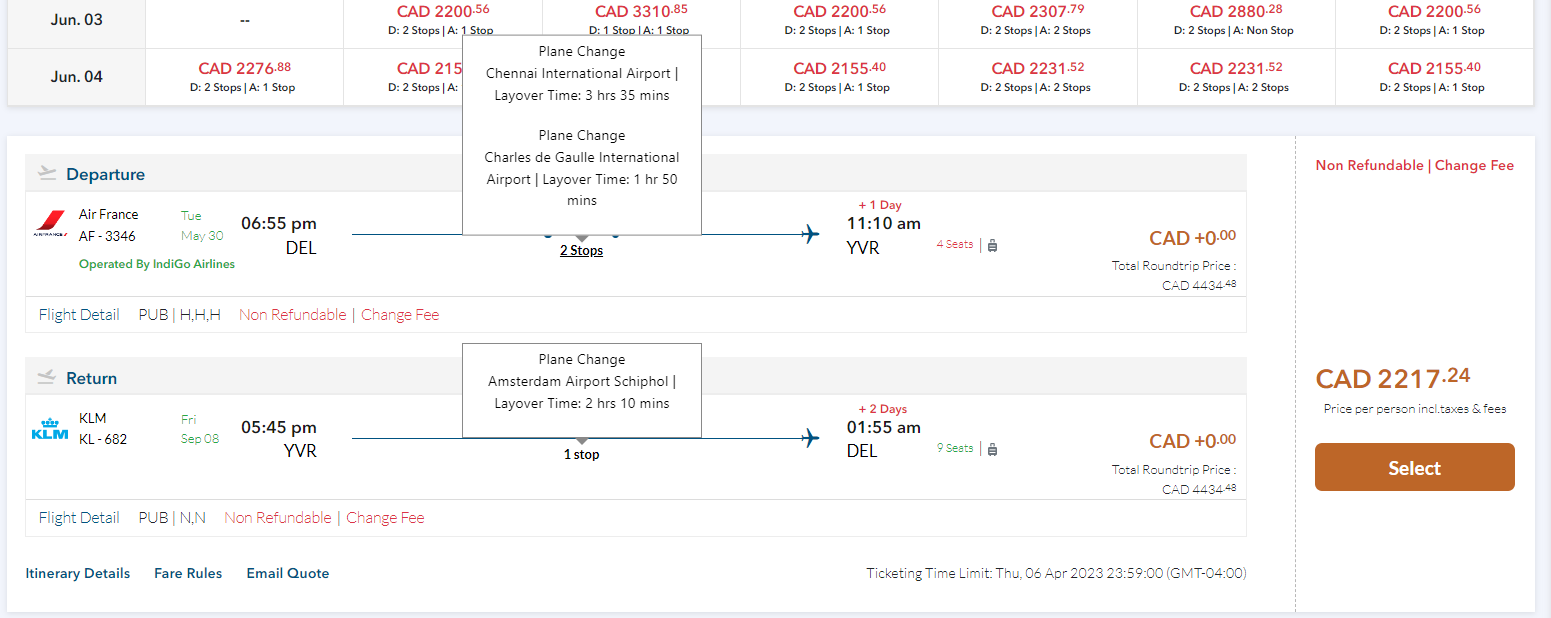Click the airplane arrow icon before YVR arrival
Viewport: 1551px width, 618px height.
[x=810, y=235]
